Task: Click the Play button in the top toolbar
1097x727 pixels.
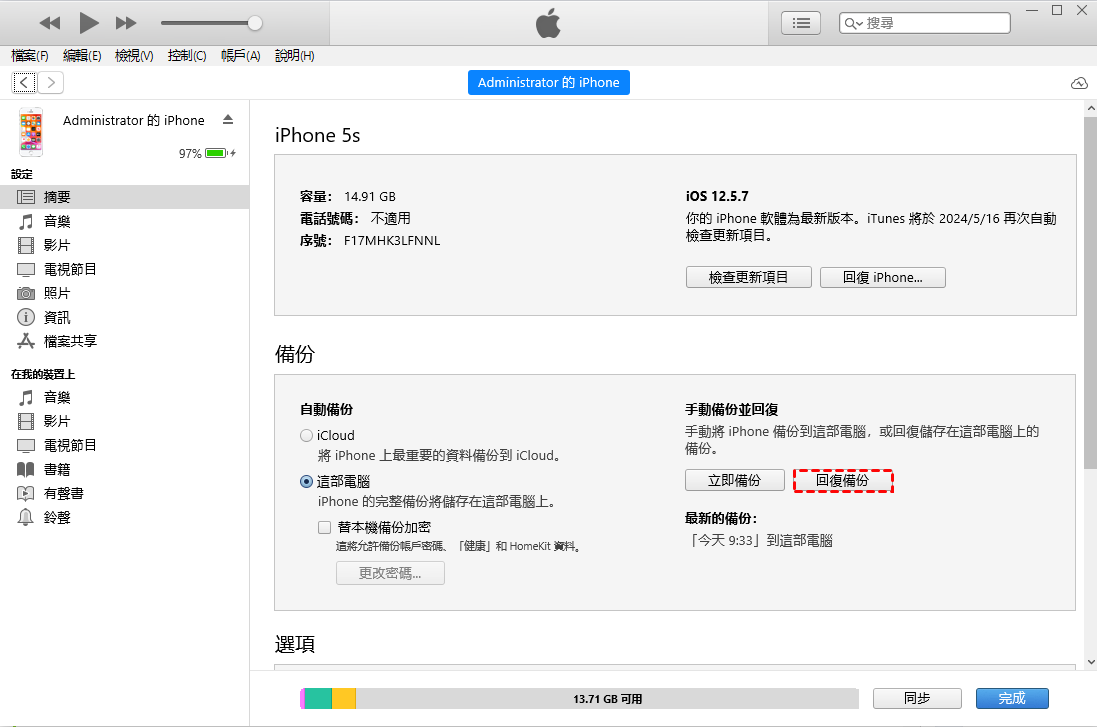Action: coord(89,22)
